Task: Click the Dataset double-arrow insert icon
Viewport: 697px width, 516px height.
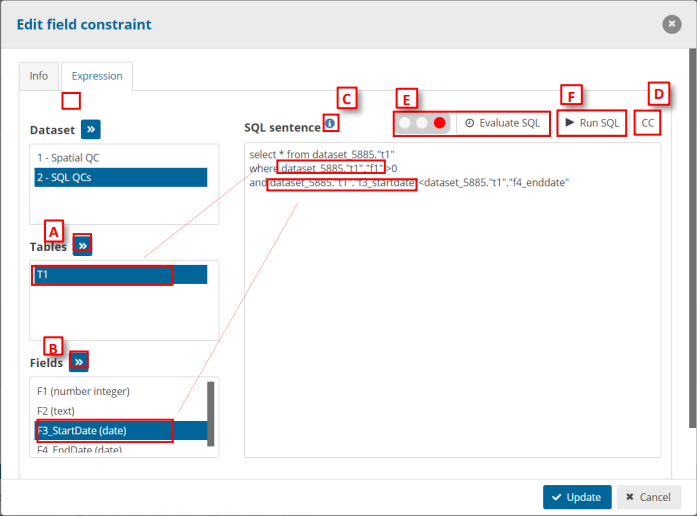Action: [x=90, y=129]
